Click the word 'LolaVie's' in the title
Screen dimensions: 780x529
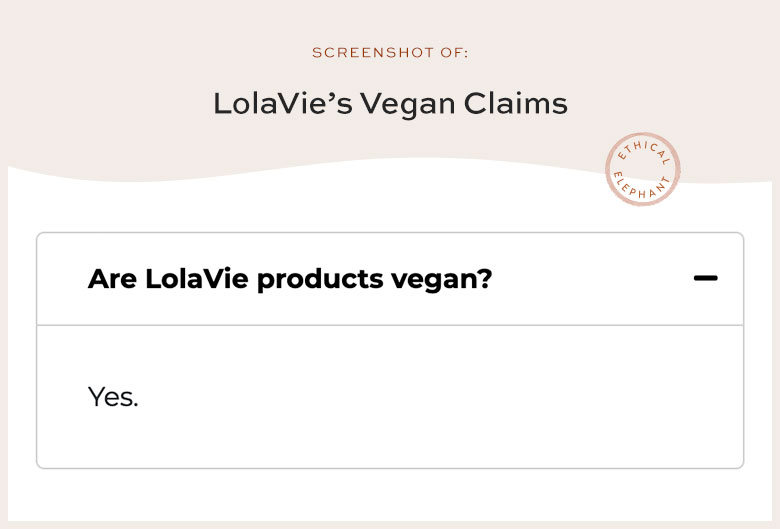(283, 104)
